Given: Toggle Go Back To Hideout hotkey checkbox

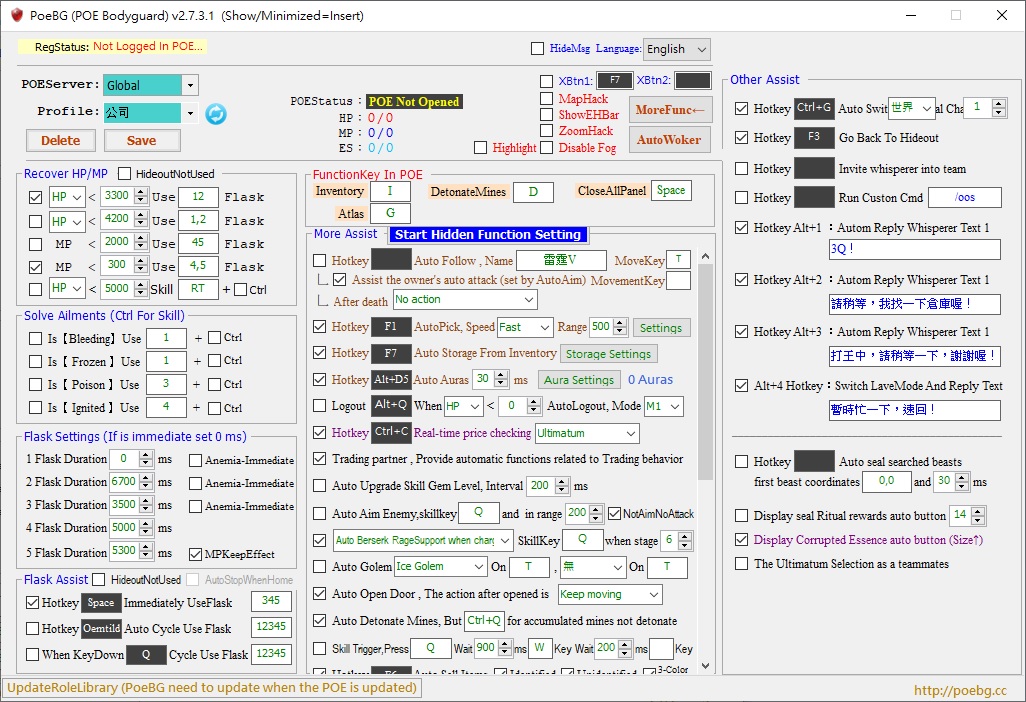Looking at the screenshot, I should (741, 137).
